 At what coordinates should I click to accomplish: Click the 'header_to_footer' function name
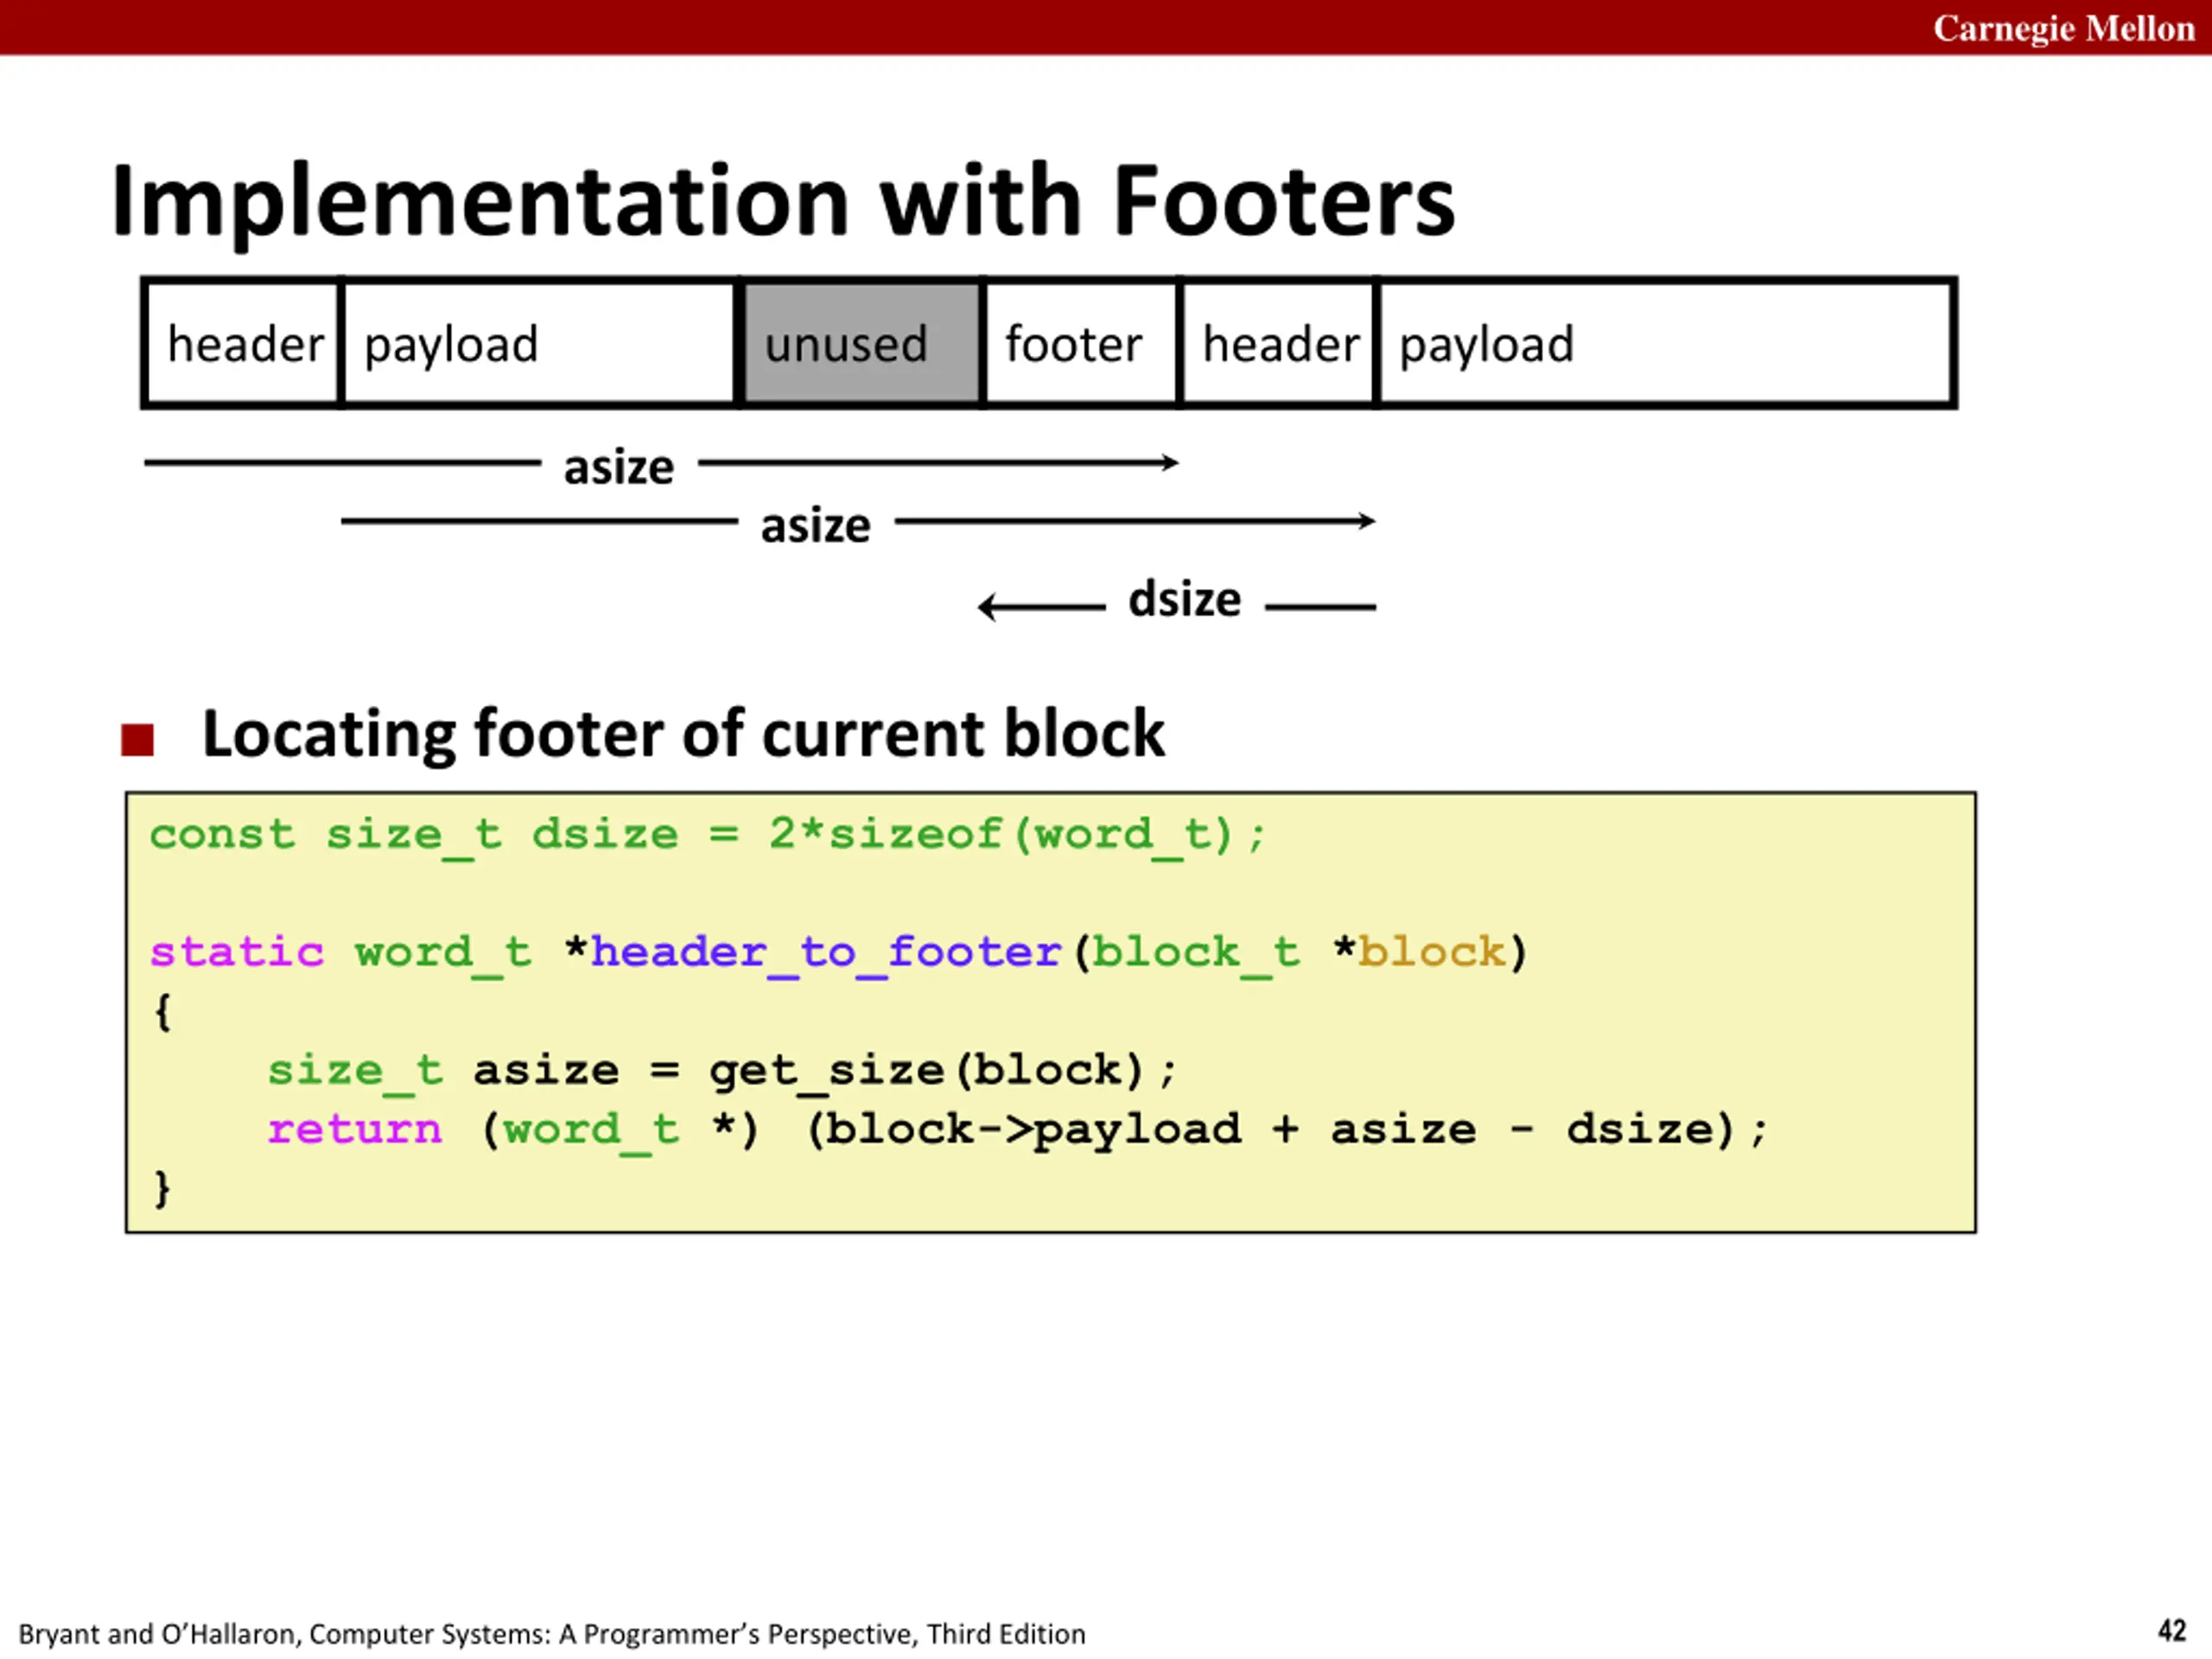tap(826, 952)
